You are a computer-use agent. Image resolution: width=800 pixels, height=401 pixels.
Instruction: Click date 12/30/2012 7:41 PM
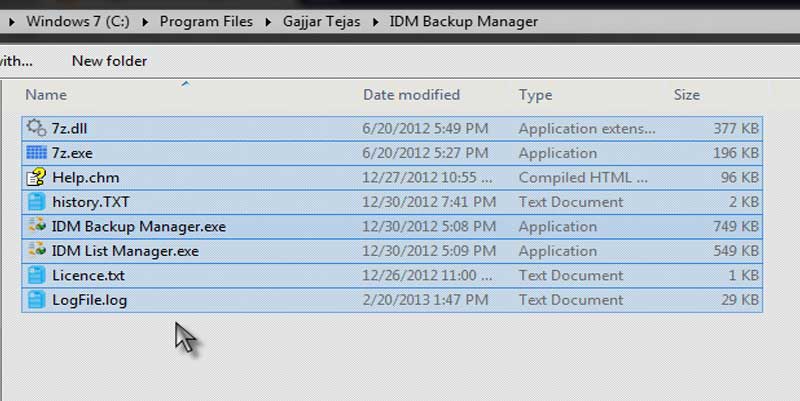click(429, 202)
